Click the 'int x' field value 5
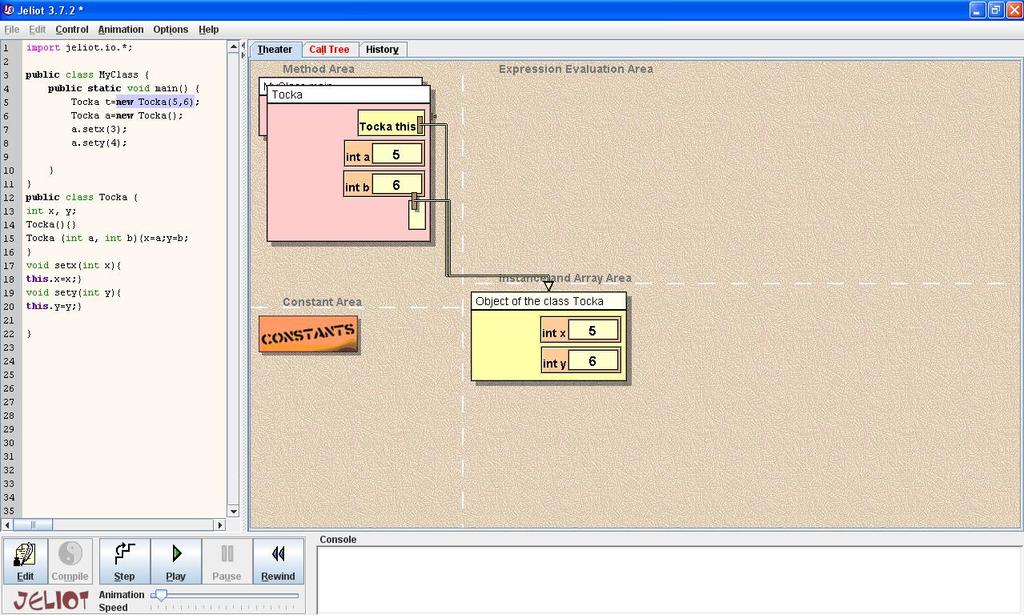1024x615 pixels. [592, 331]
